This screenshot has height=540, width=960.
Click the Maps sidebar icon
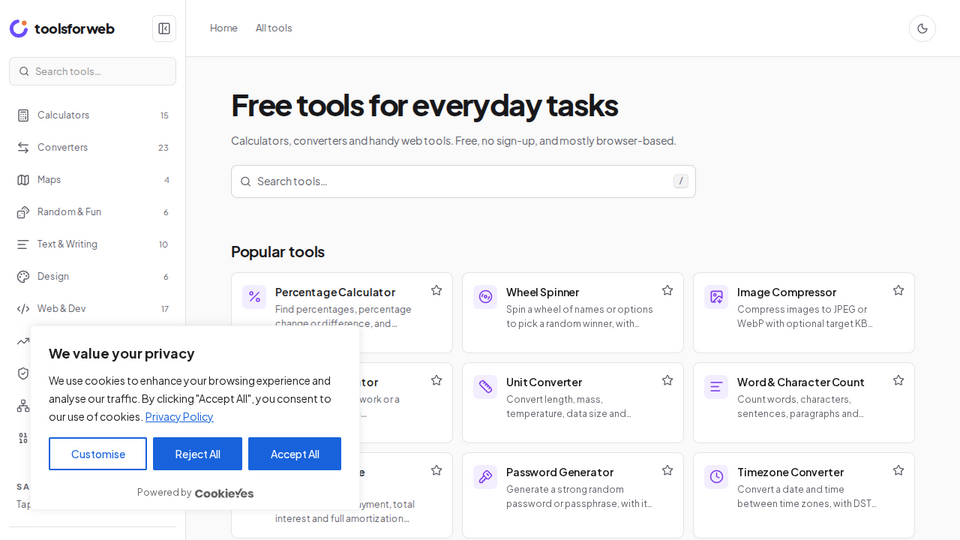click(23, 180)
